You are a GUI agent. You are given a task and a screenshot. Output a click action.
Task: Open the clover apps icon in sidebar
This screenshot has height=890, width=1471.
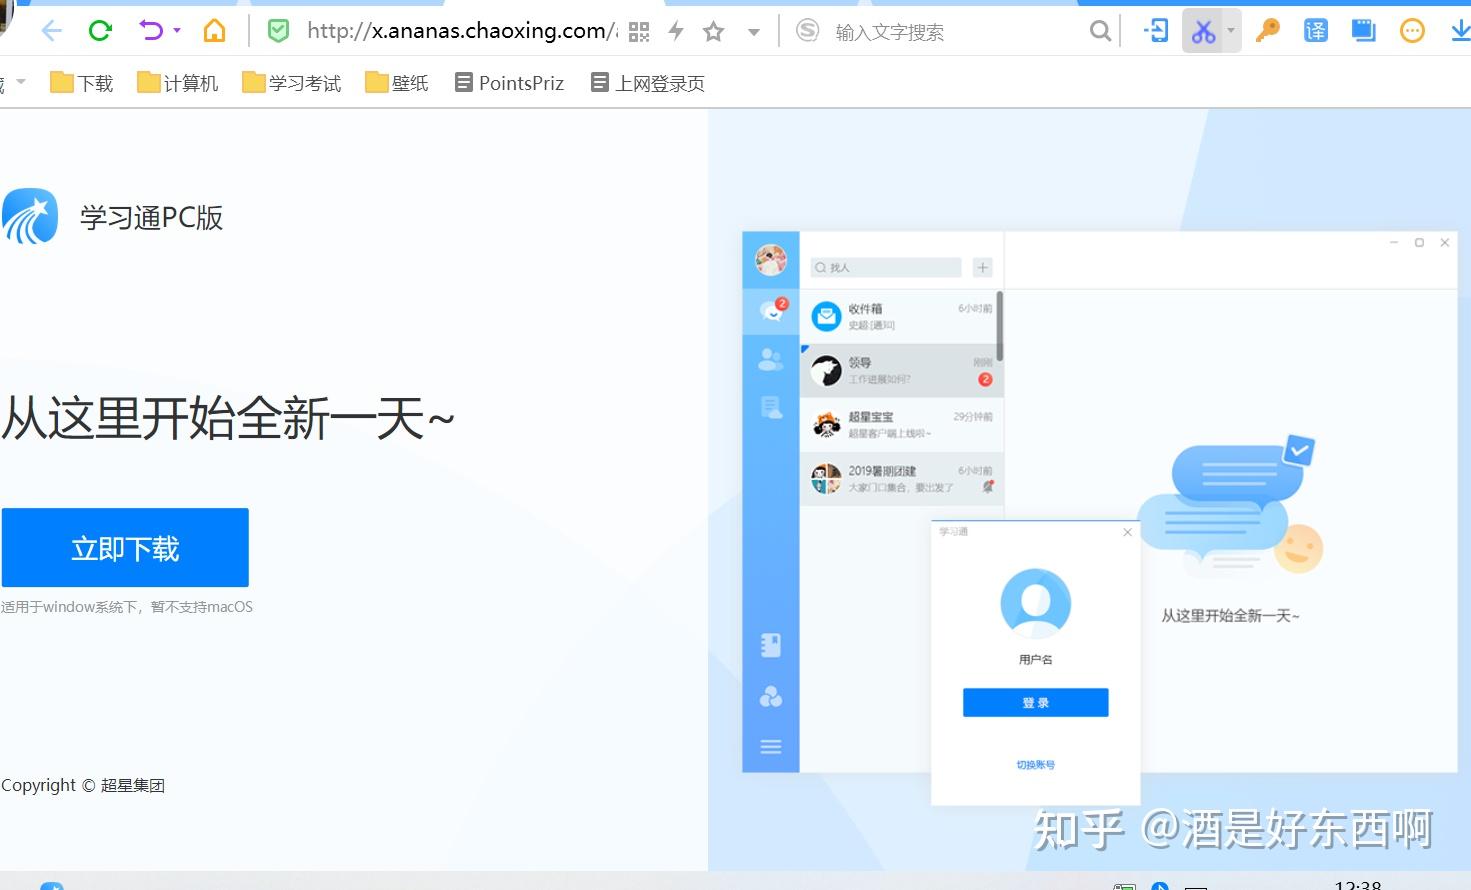point(771,697)
